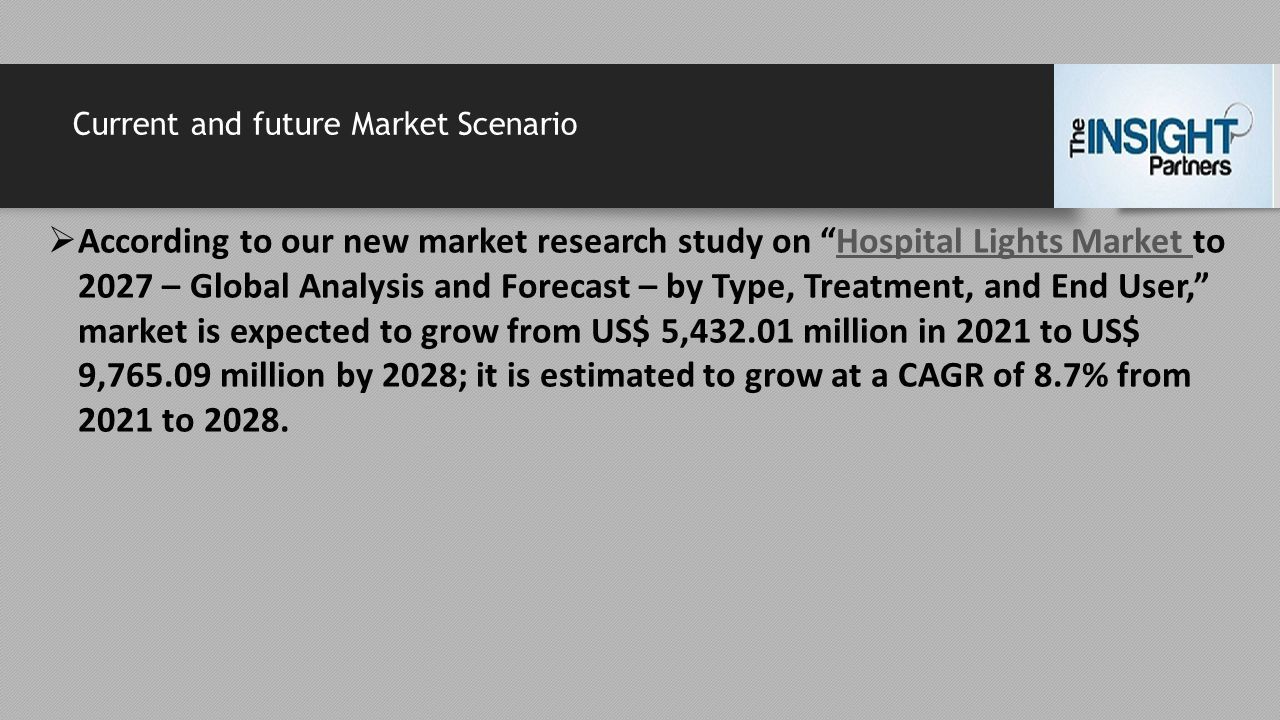Click The Insight Partners logo
The width and height of the screenshot is (1280, 720).
1163,136
